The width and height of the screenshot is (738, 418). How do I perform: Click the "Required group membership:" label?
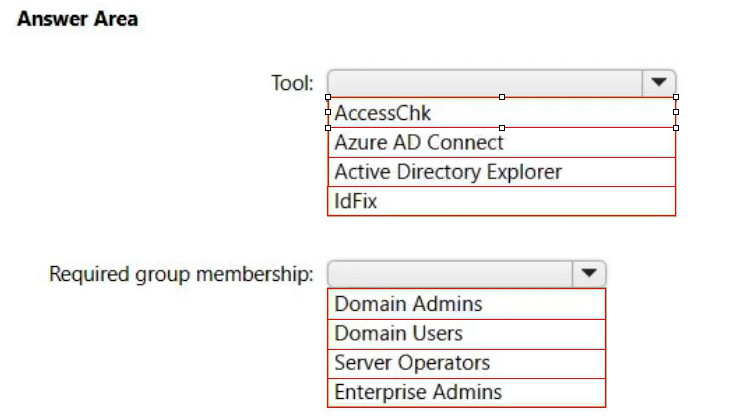[x=181, y=273]
